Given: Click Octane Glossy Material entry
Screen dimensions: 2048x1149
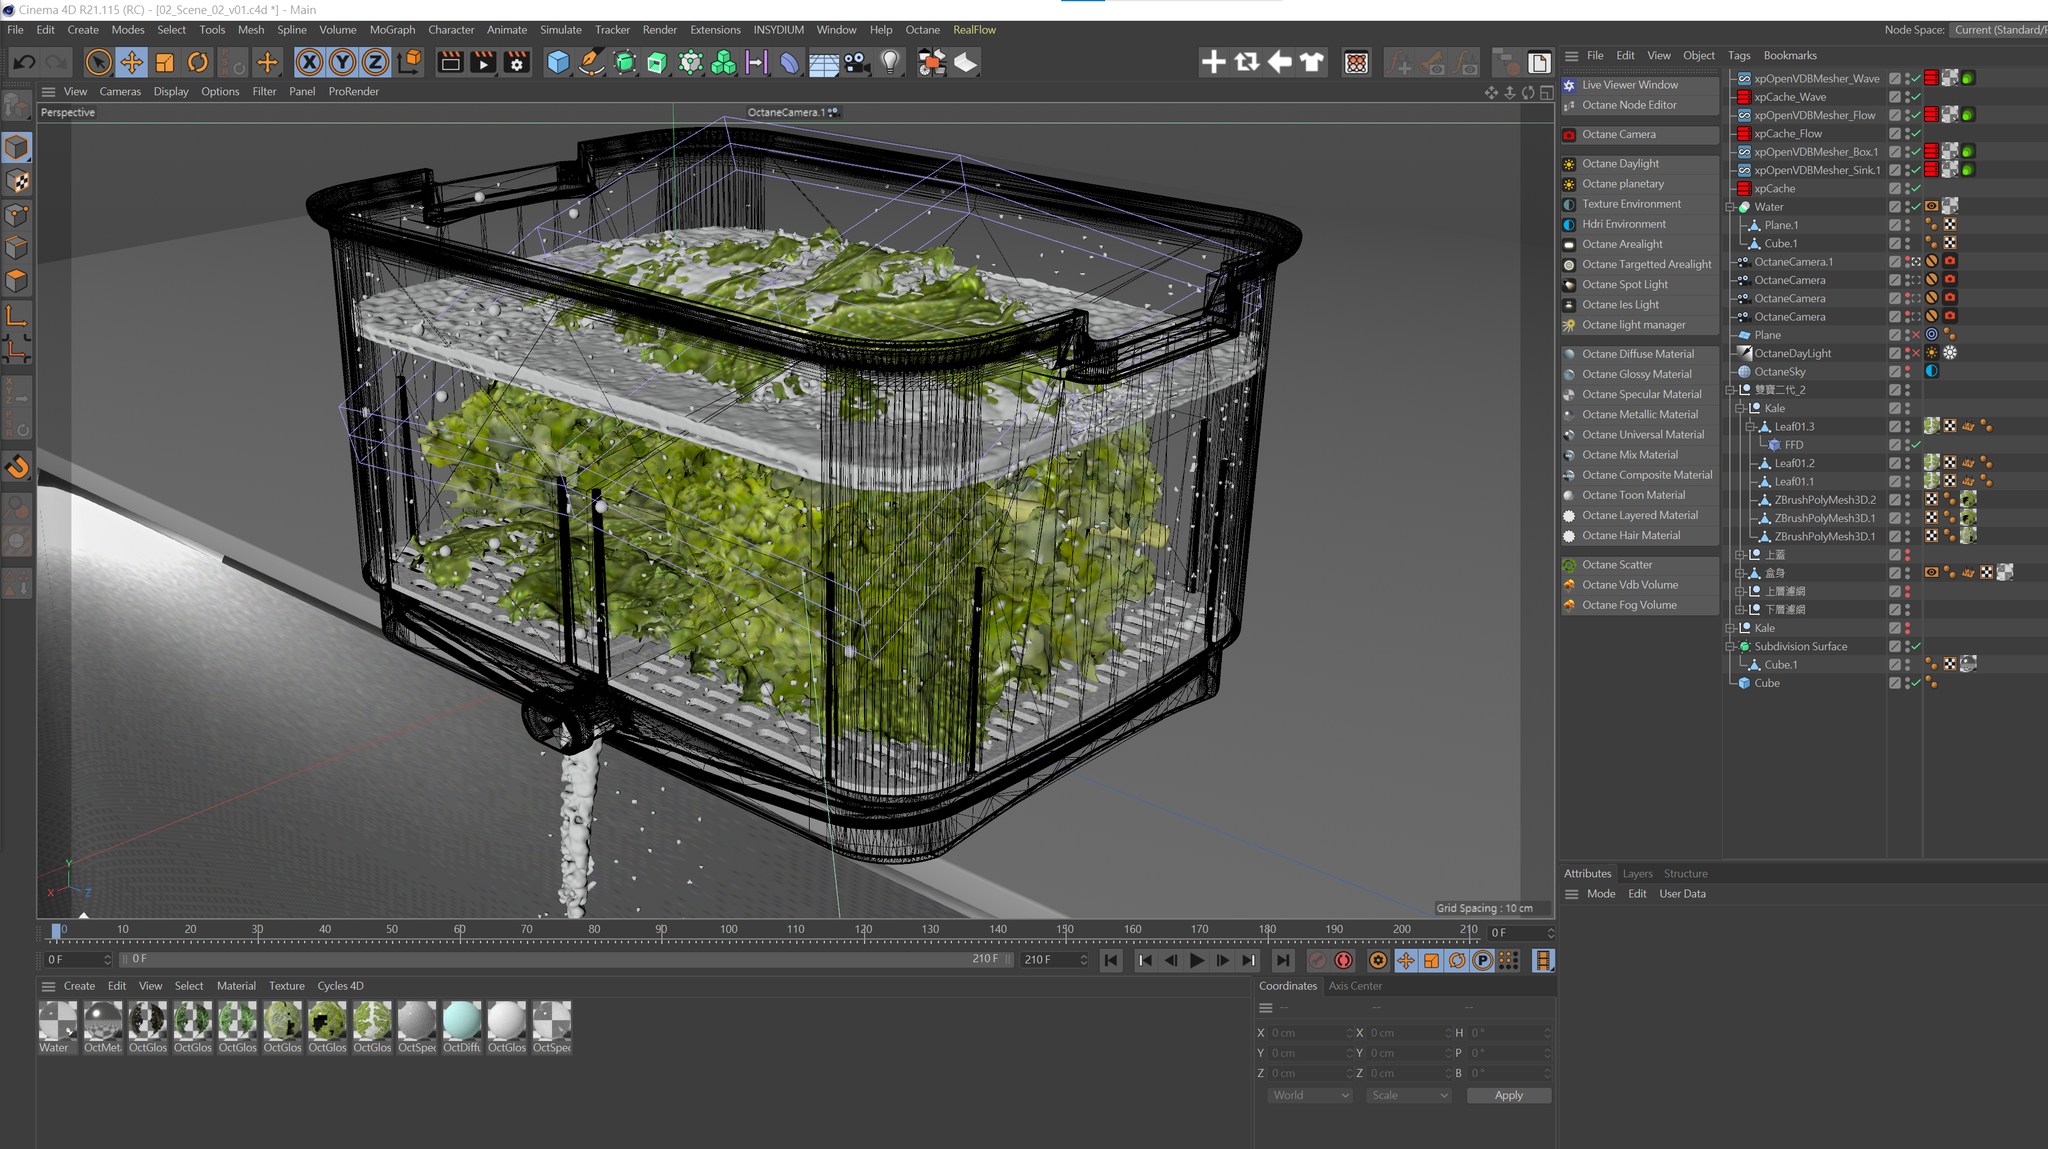Looking at the screenshot, I should [1640, 374].
